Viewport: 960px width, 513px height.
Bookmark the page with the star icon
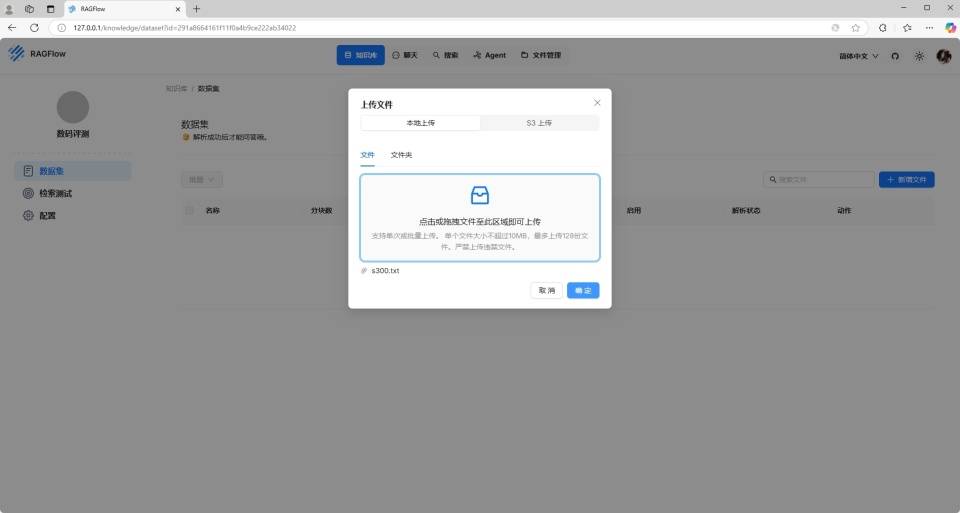pos(855,28)
